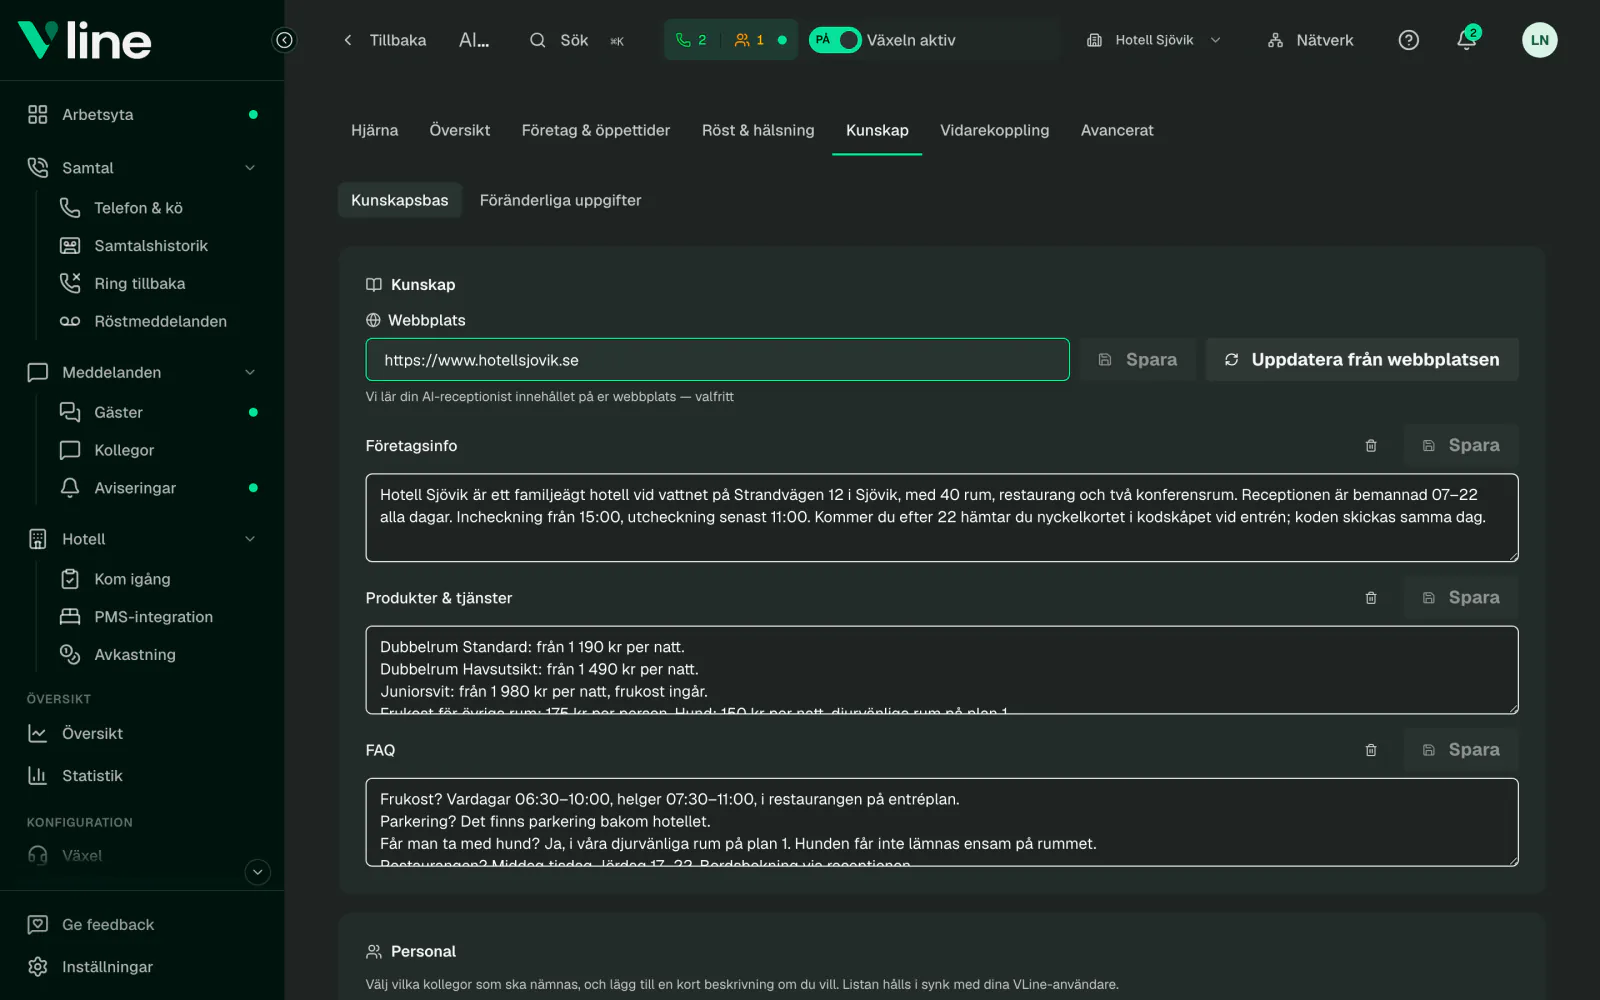The width and height of the screenshot is (1600, 1000).
Task: Go back with the Tillbaka button
Action: click(x=385, y=40)
